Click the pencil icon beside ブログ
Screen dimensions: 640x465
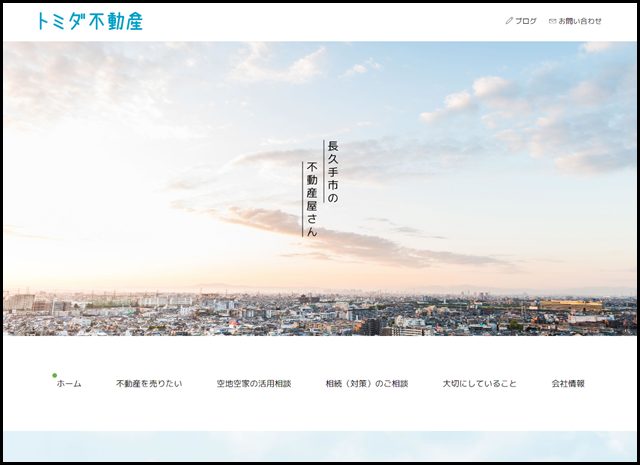[509, 21]
